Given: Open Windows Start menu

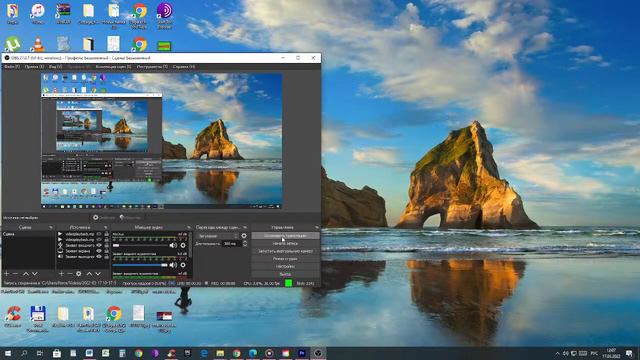Looking at the screenshot, I should (7, 353).
